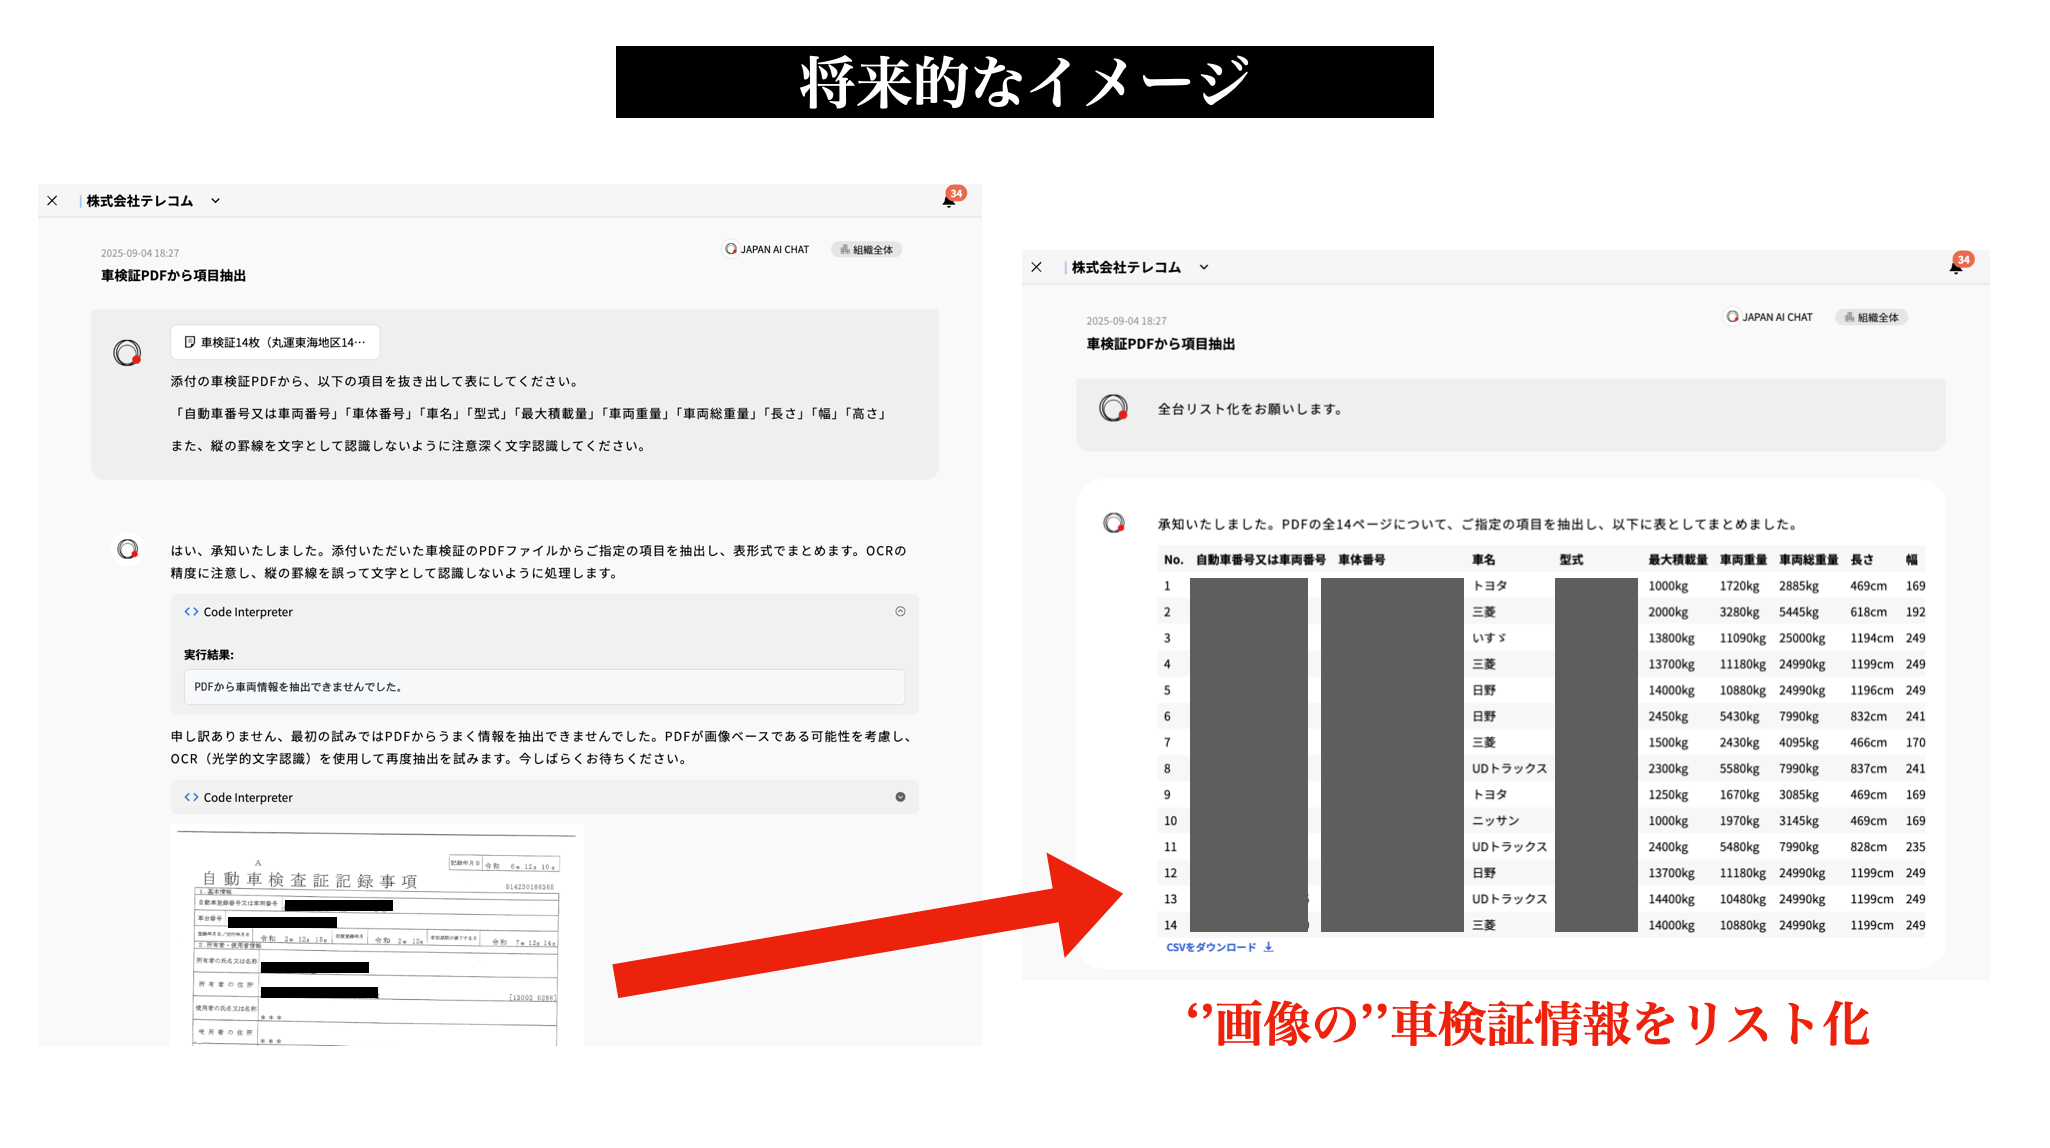Select JAPAN AI CHAT label in right window
The width and height of the screenshot is (2050, 1148).
click(1769, 317)
